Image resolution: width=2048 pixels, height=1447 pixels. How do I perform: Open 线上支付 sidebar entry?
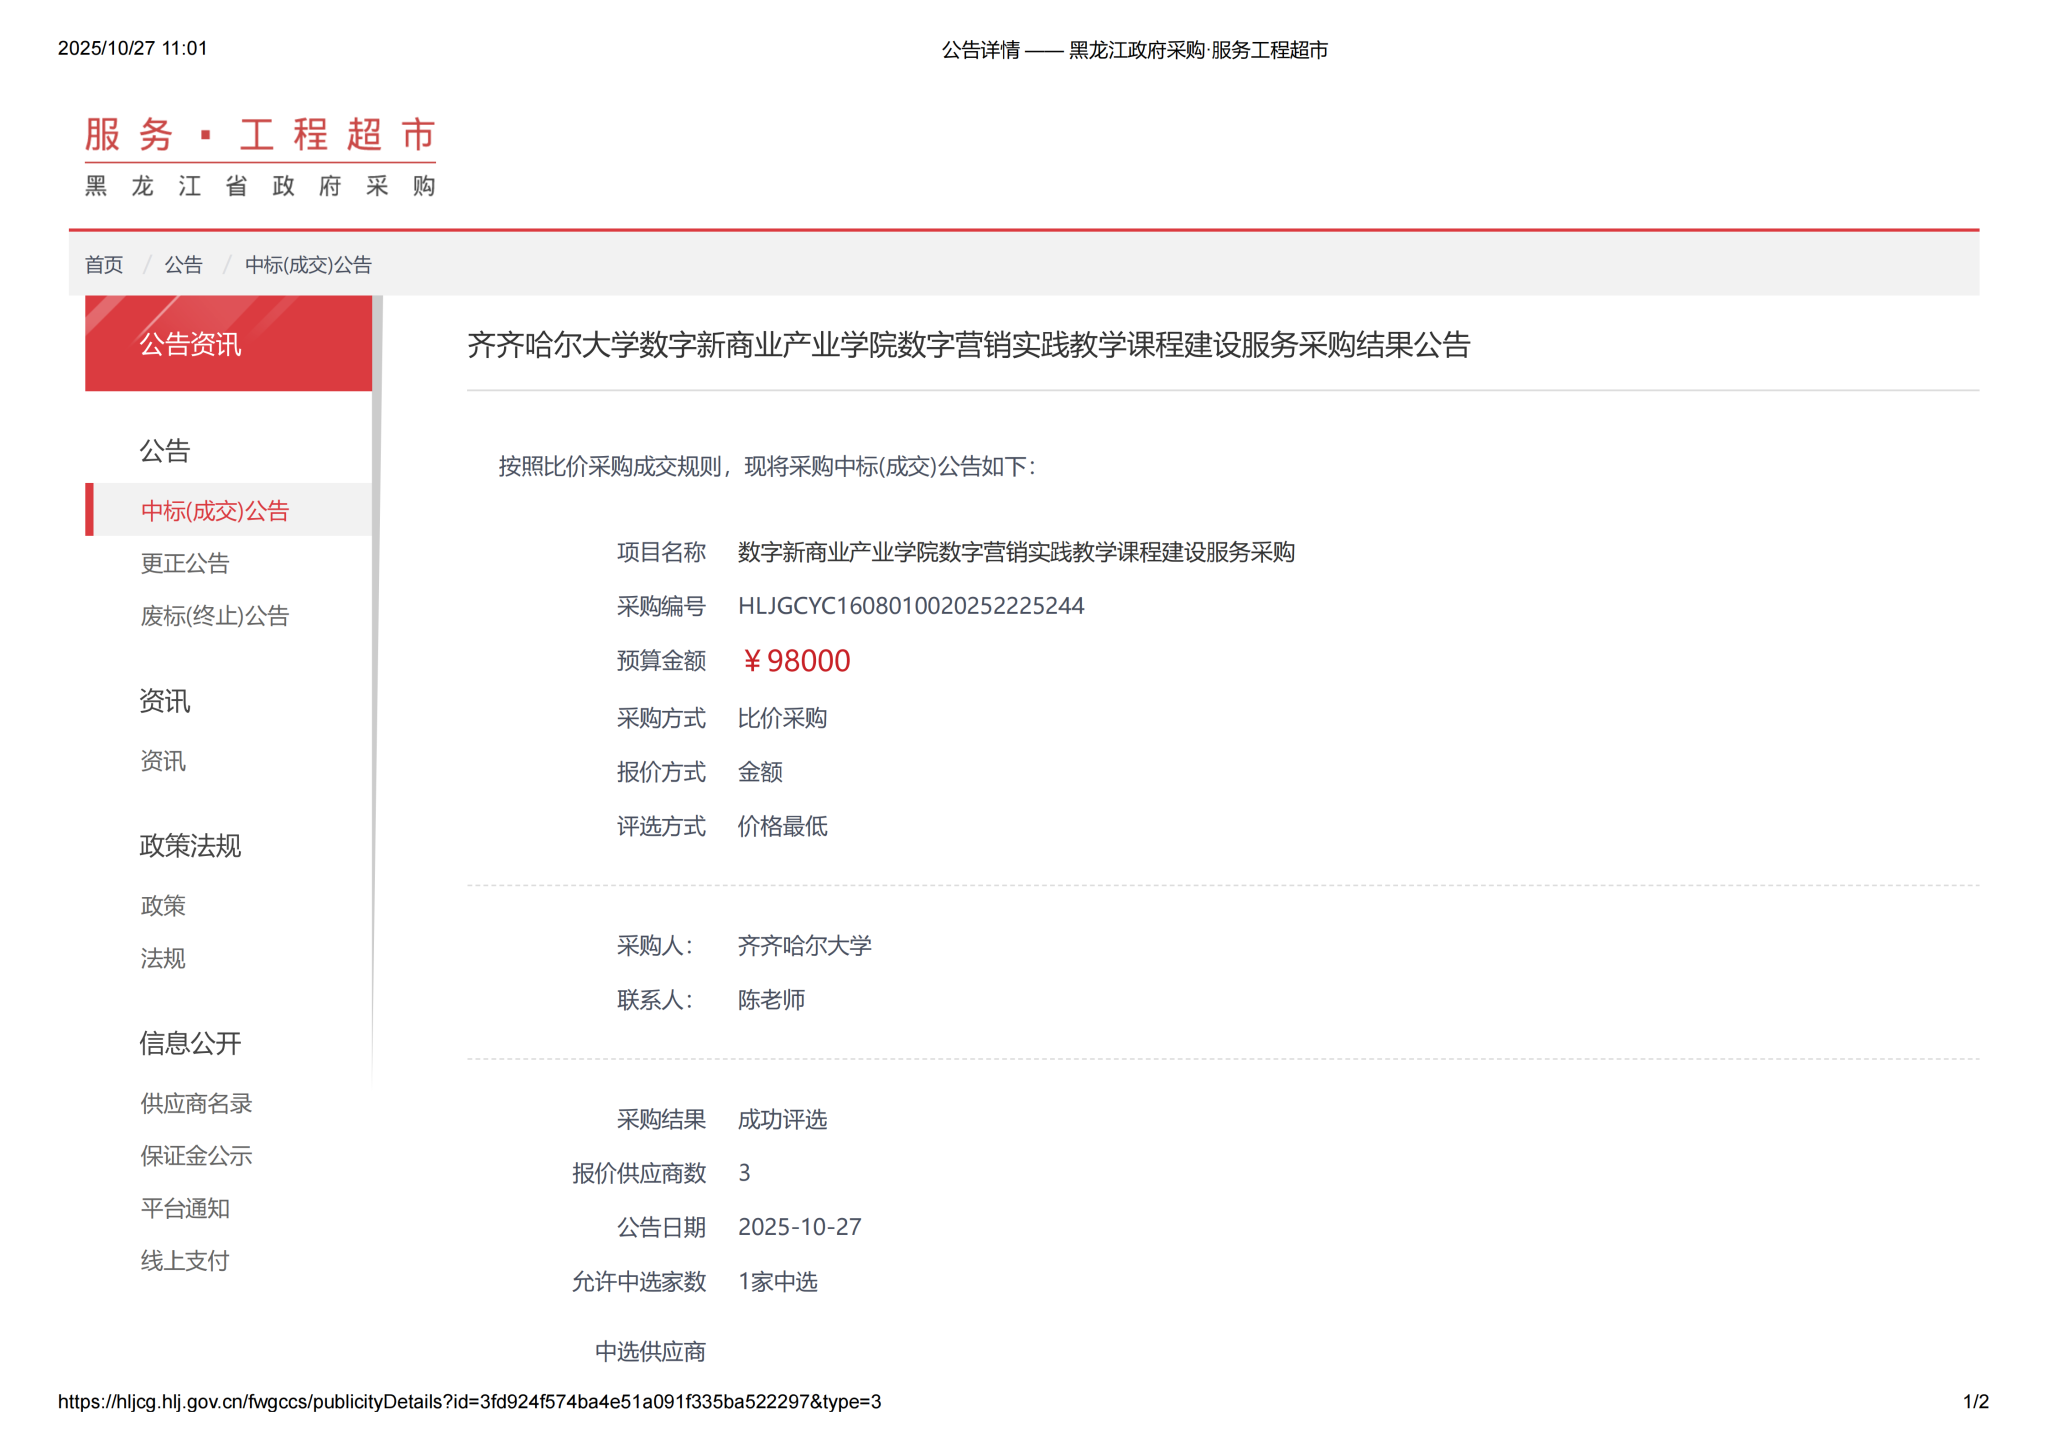coord(185,1261)
